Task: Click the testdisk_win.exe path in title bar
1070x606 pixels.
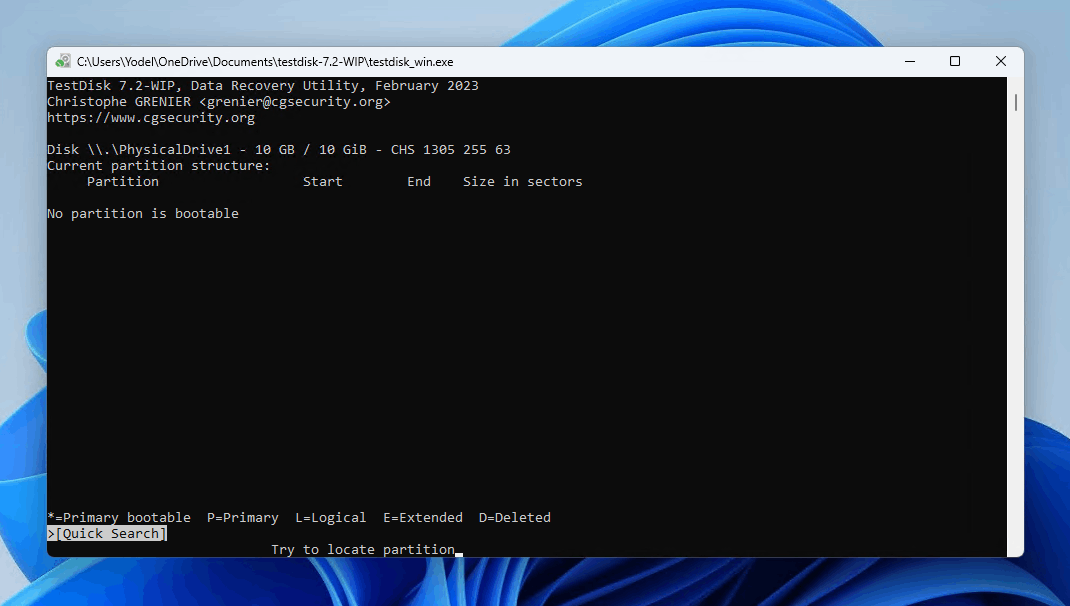Action: [x=265, y=62]
